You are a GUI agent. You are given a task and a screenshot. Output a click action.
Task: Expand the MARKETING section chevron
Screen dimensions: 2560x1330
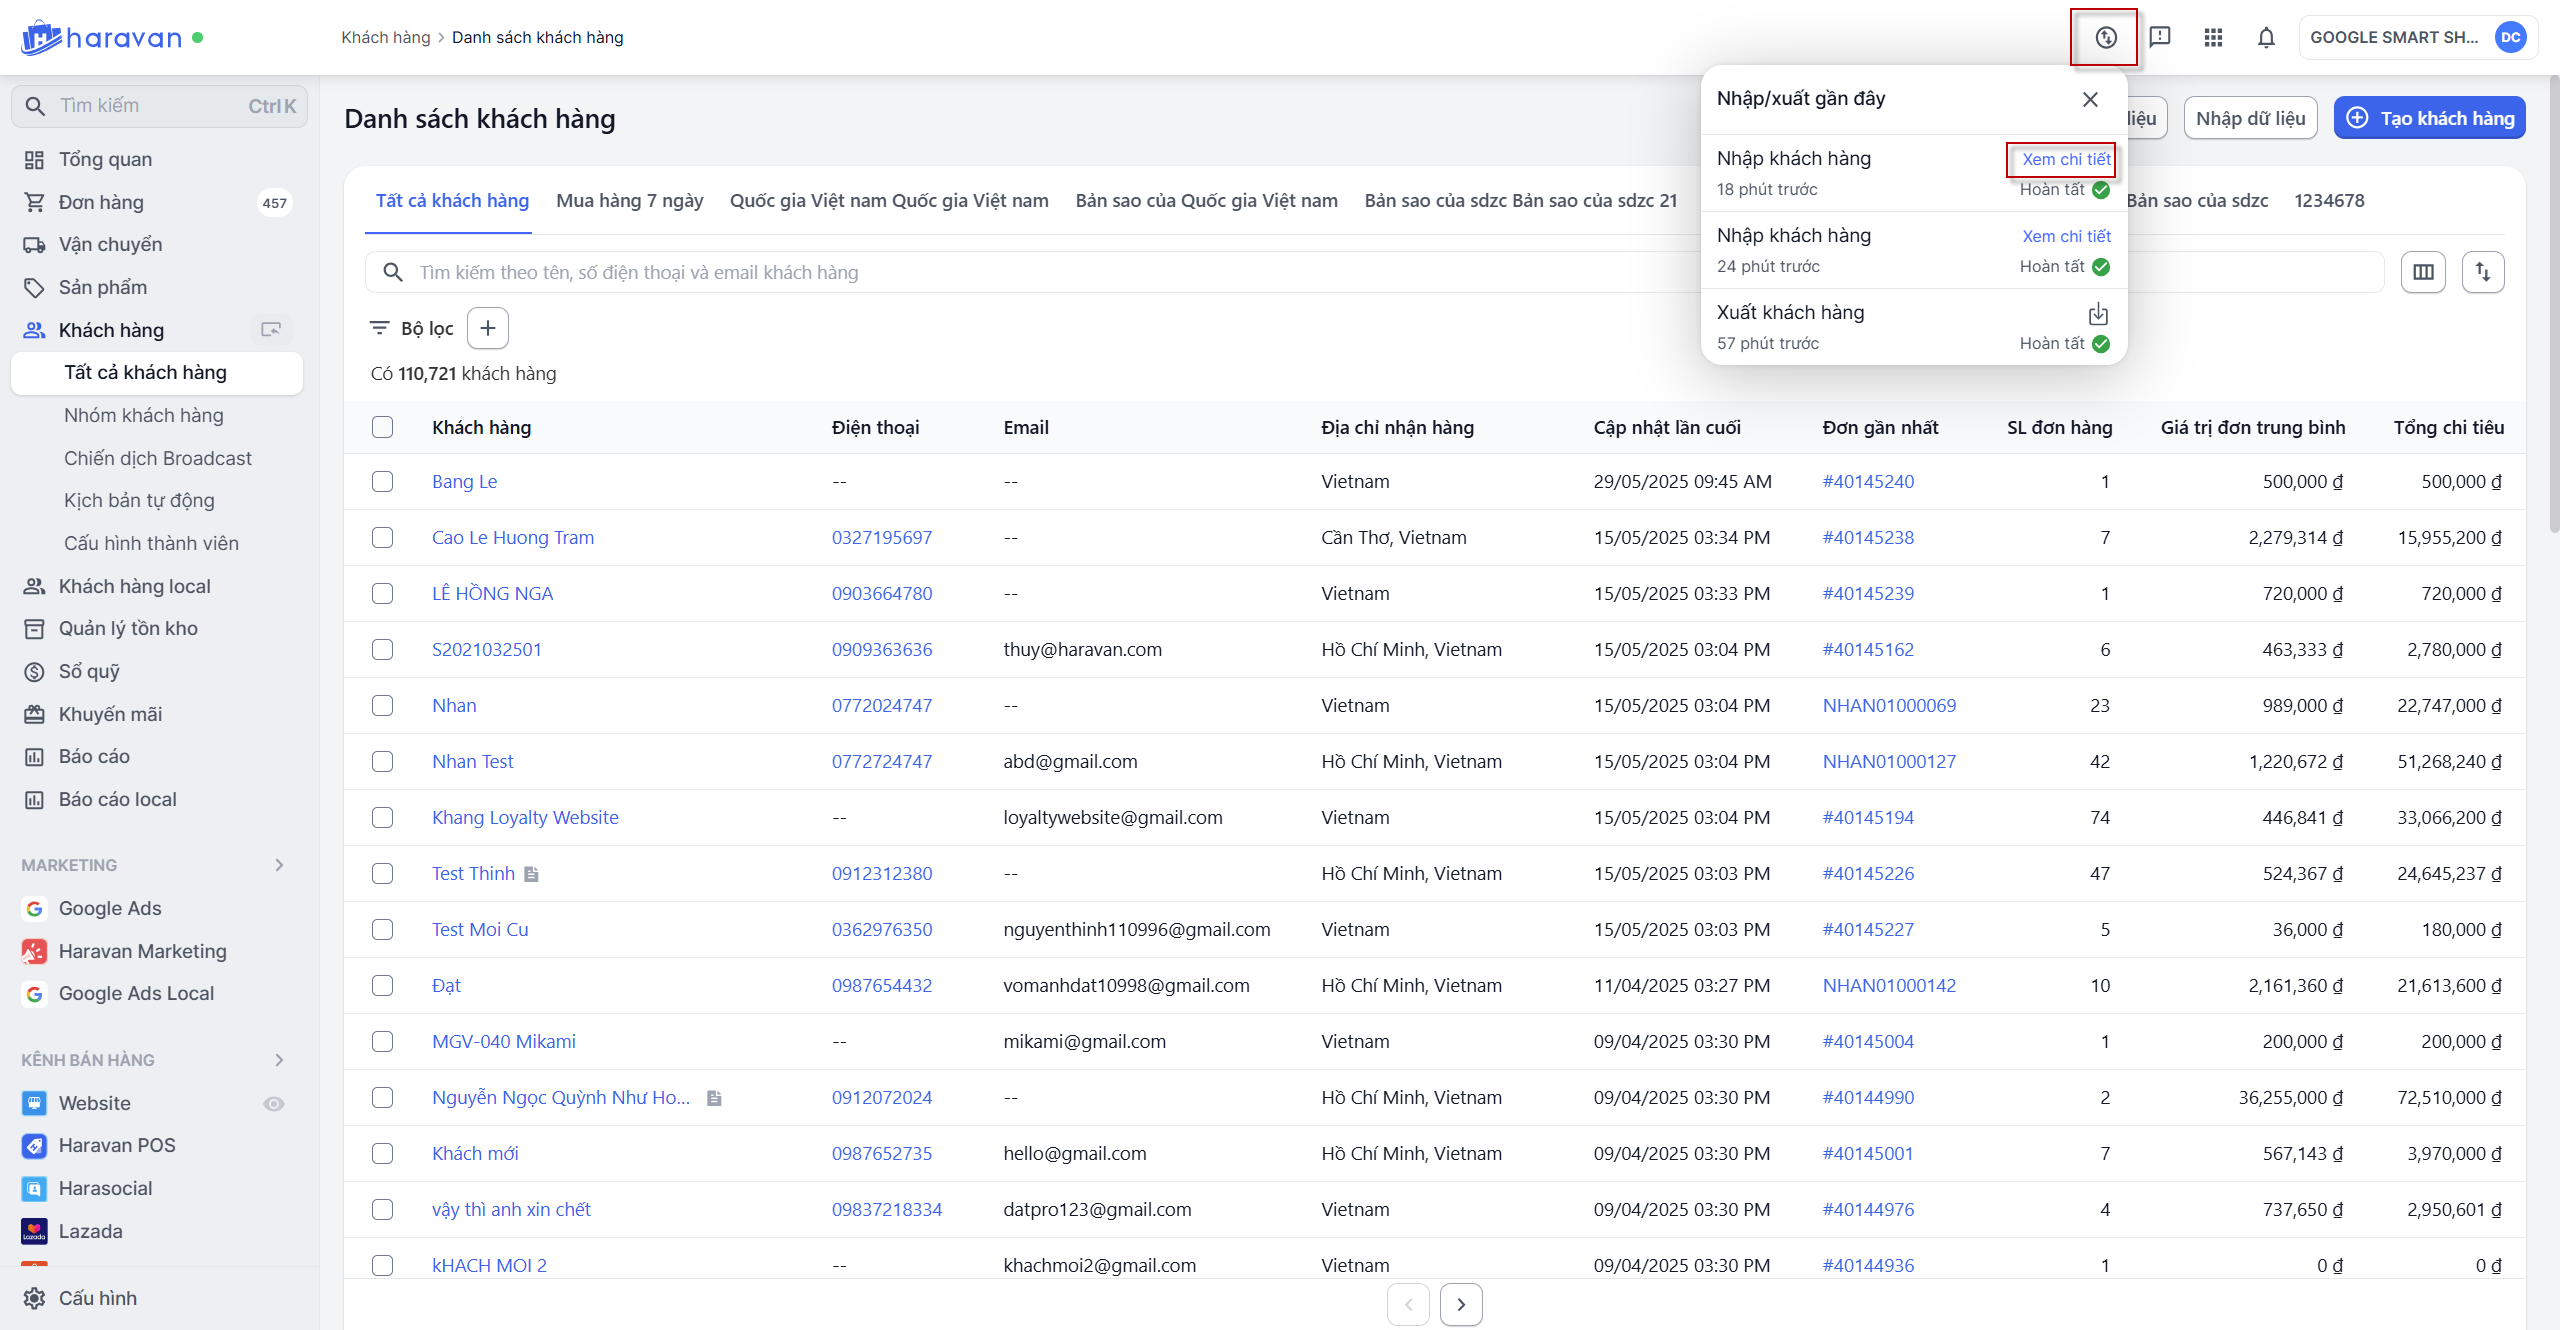(279, 865)
